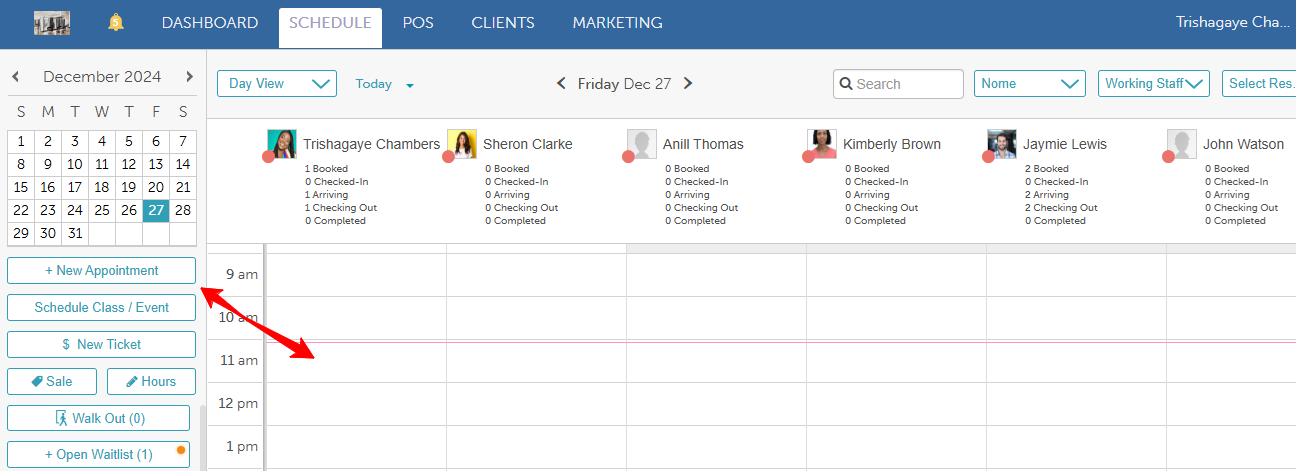The width and height of the screenshot is (1296, 471).
Task: Click the Sale tag button
Action: point(53,381)
